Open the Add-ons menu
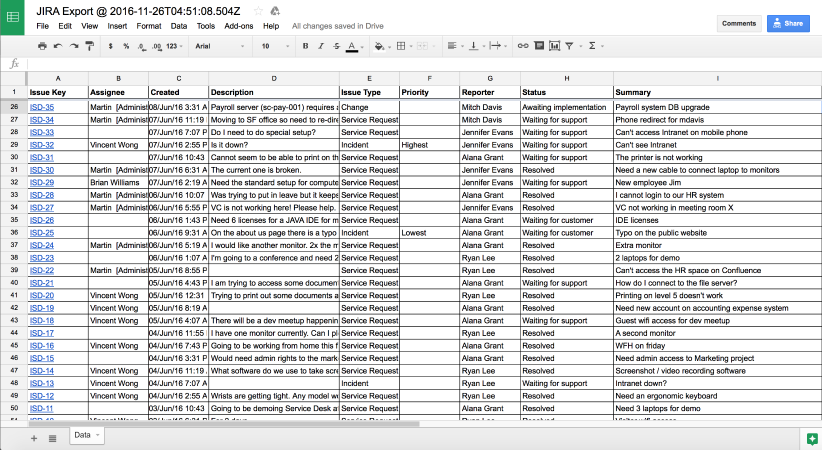The width and height of the screenshot is (822, 450). [x=239, y=26]
